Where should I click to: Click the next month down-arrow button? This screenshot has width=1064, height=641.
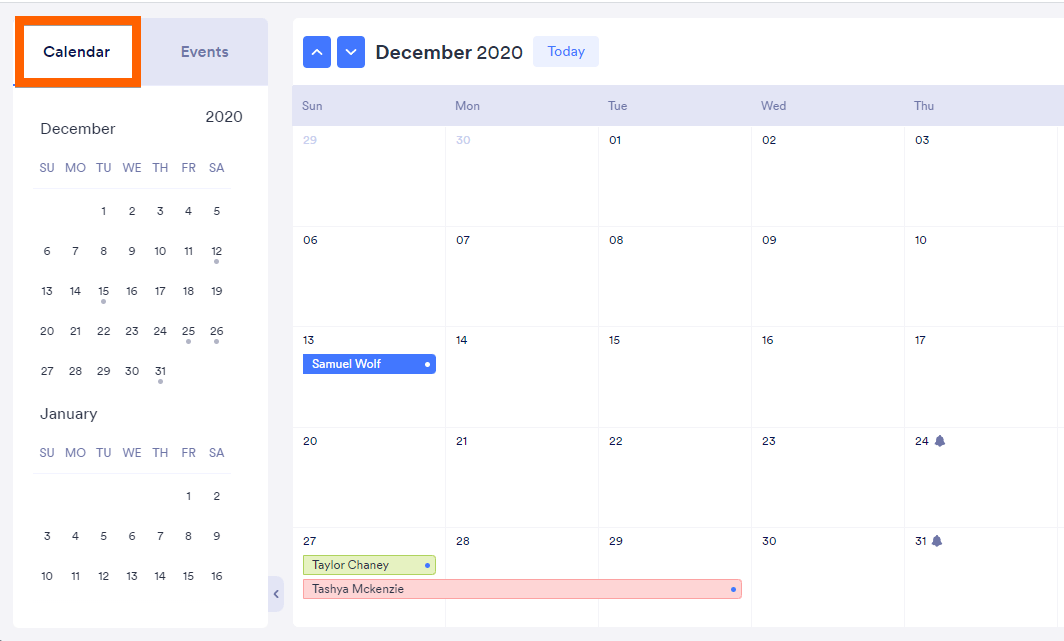click(351, 52)
